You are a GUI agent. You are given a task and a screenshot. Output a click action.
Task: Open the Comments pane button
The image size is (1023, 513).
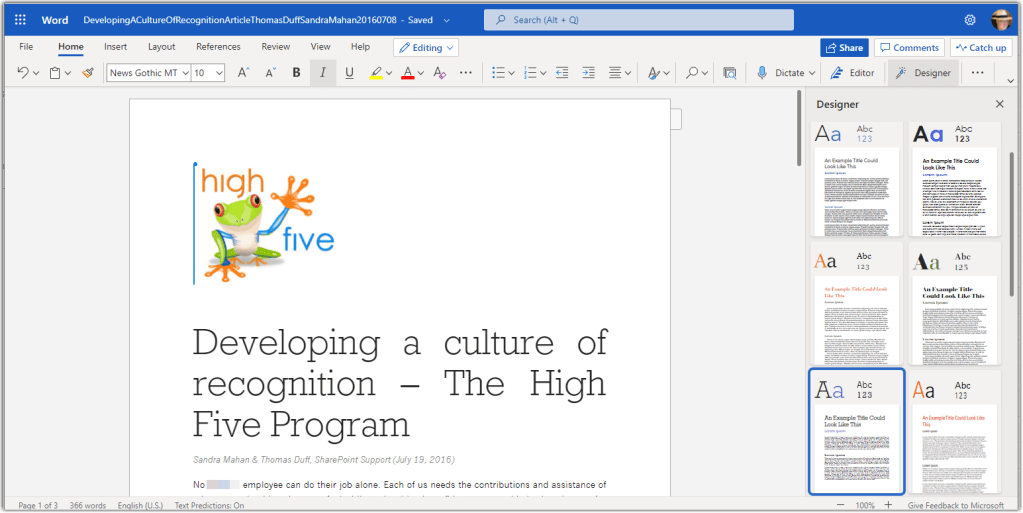[908, 47]
